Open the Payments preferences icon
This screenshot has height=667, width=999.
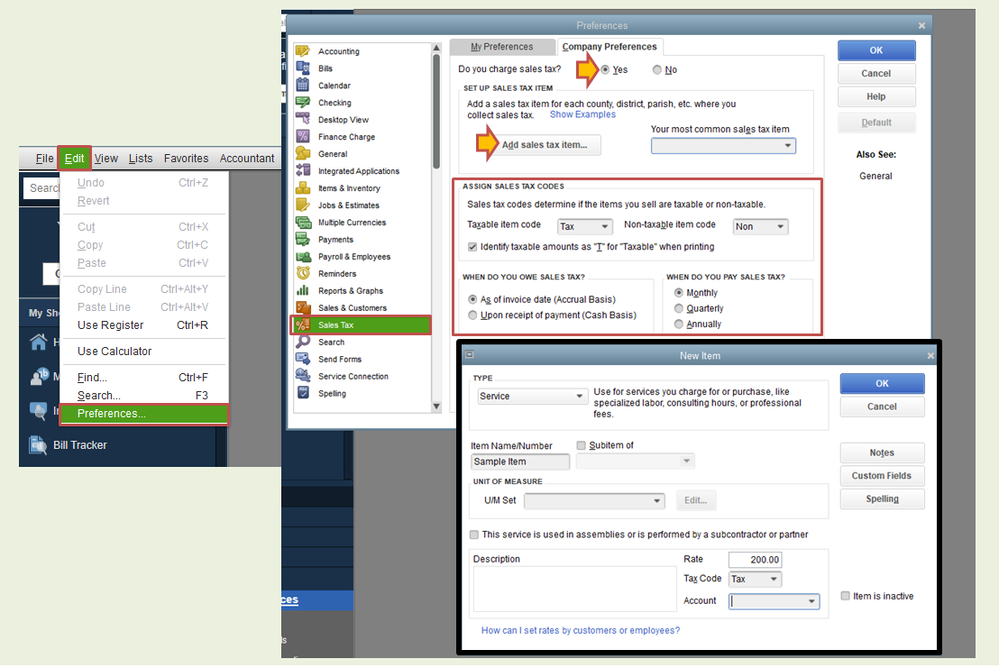click(x=303, y=240)
